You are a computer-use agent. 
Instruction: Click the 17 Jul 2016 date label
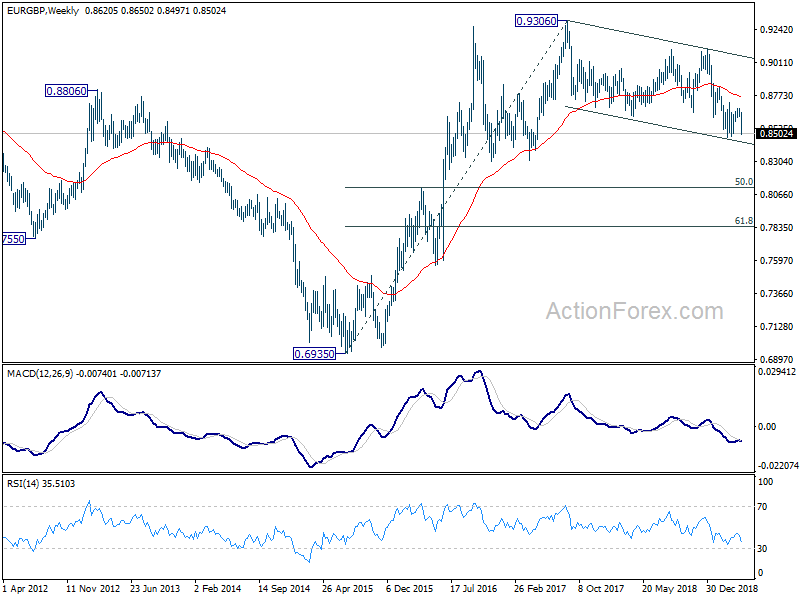473,588
